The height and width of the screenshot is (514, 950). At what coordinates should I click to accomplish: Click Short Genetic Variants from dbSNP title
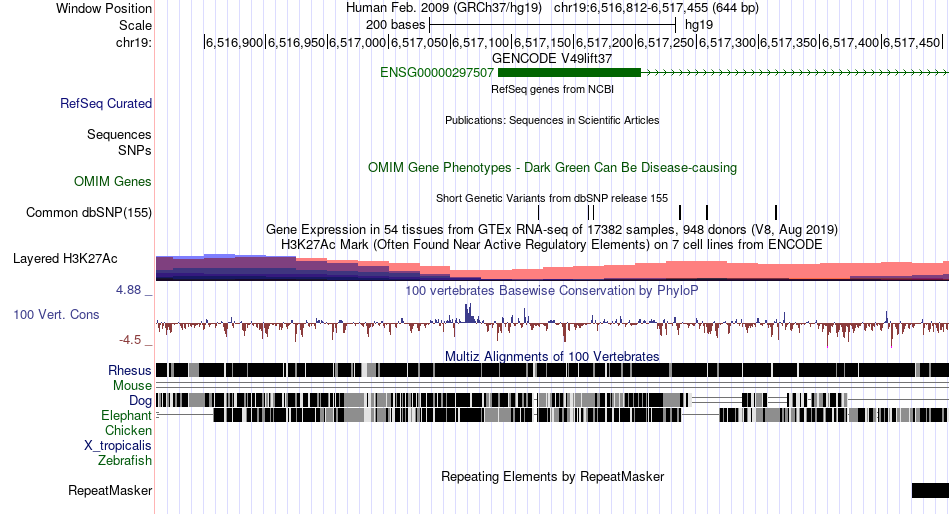552,198
